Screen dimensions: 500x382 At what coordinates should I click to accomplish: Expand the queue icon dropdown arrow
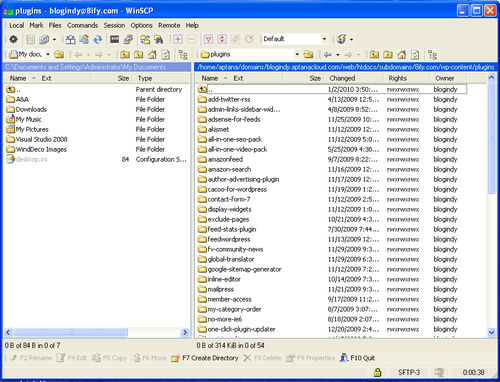tap(54, 39)
